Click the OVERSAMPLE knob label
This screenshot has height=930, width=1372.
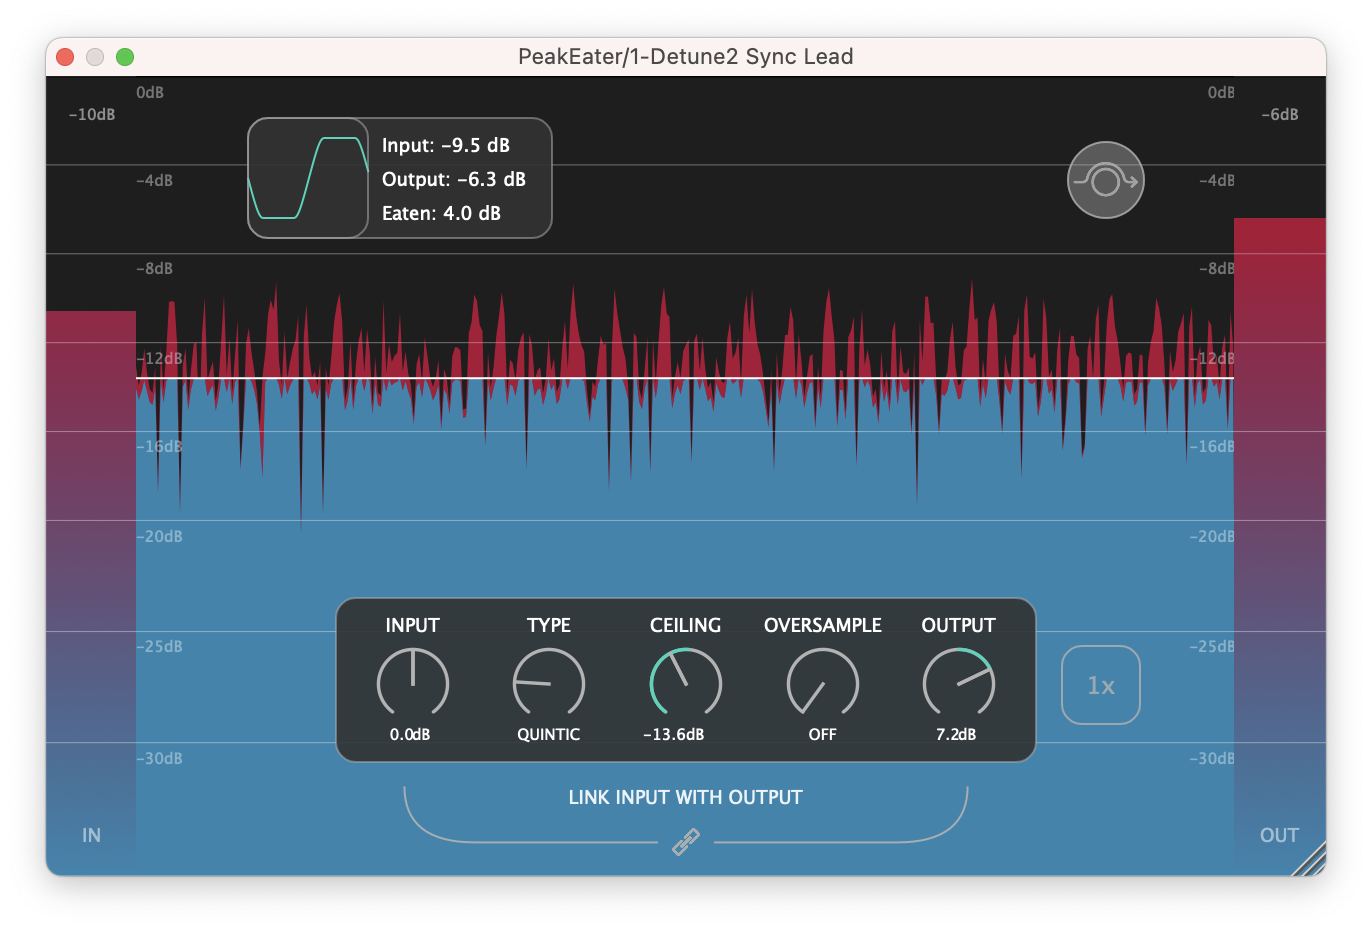click(x=823, y=625)
